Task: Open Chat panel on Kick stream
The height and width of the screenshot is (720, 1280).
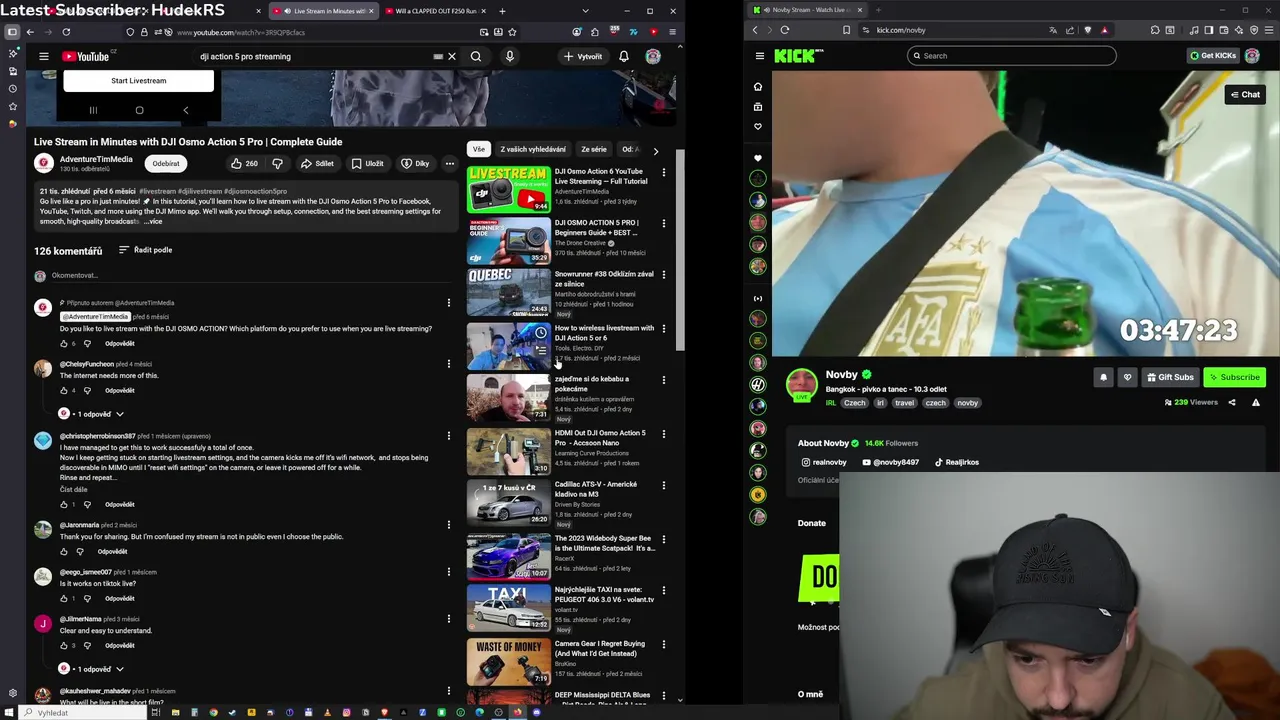Action: pos(1245,94)
